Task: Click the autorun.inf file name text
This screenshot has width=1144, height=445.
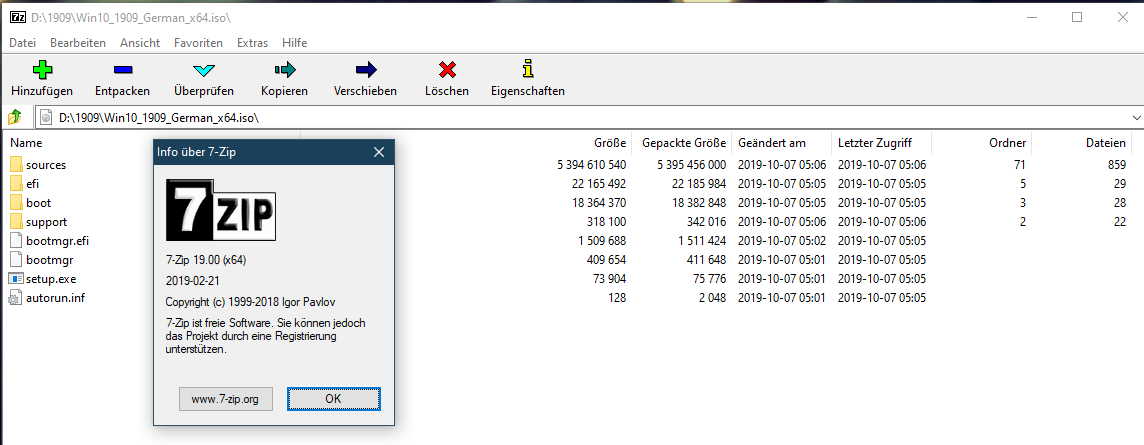Action: coord(55,298)
